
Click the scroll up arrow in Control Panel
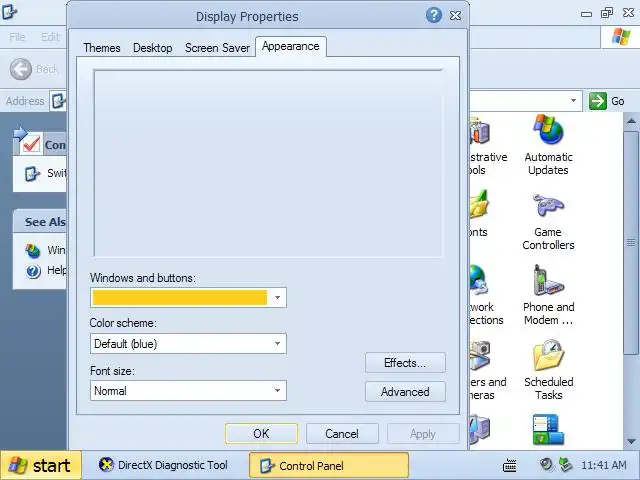631,121
